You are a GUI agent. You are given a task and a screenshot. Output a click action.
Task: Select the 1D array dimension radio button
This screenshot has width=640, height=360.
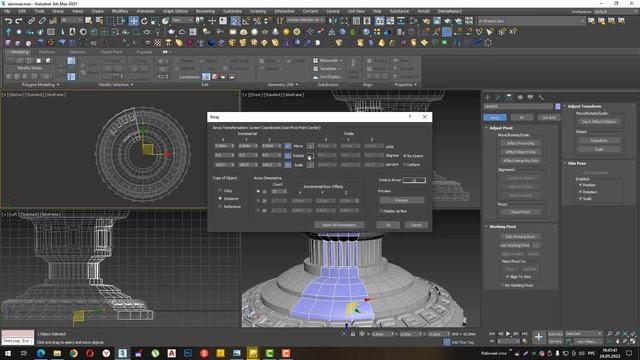pyautogui.click(x=258, y=191)
